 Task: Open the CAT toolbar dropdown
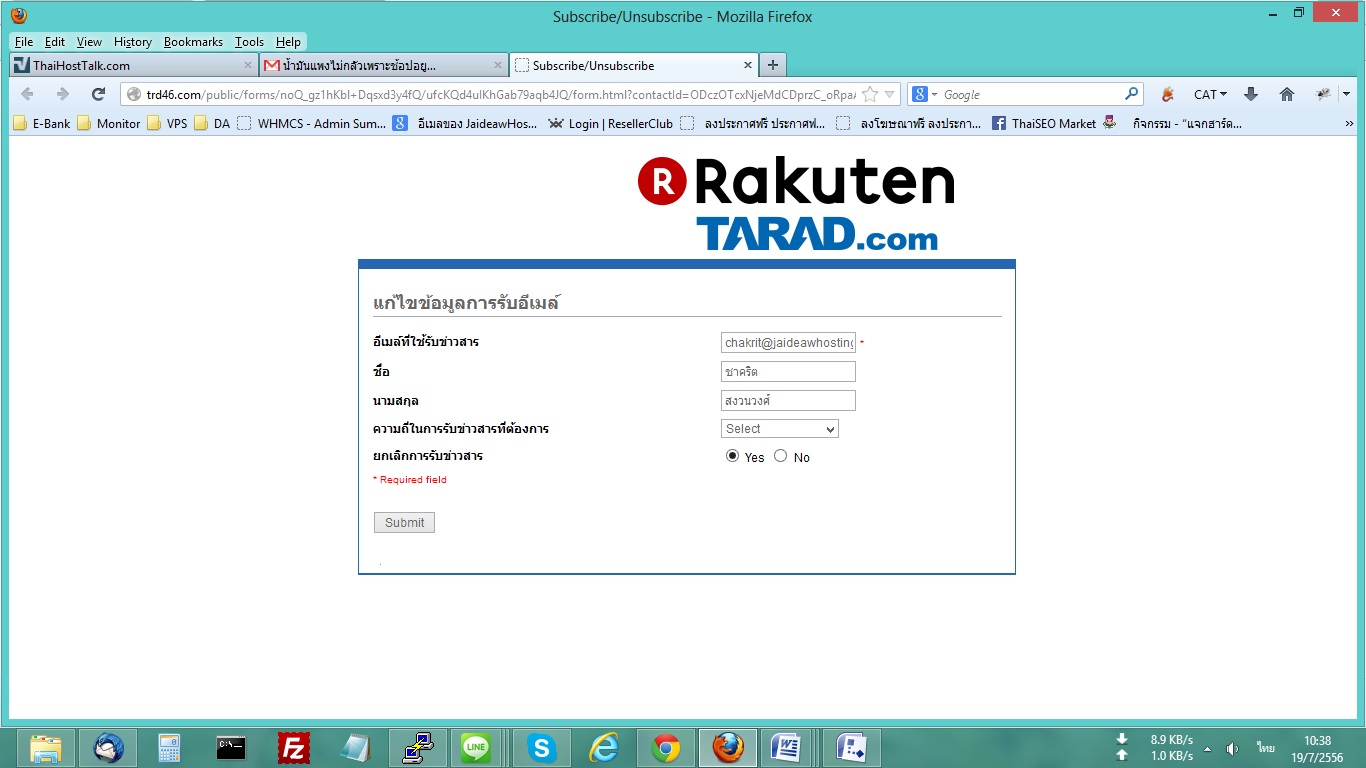1210,94
